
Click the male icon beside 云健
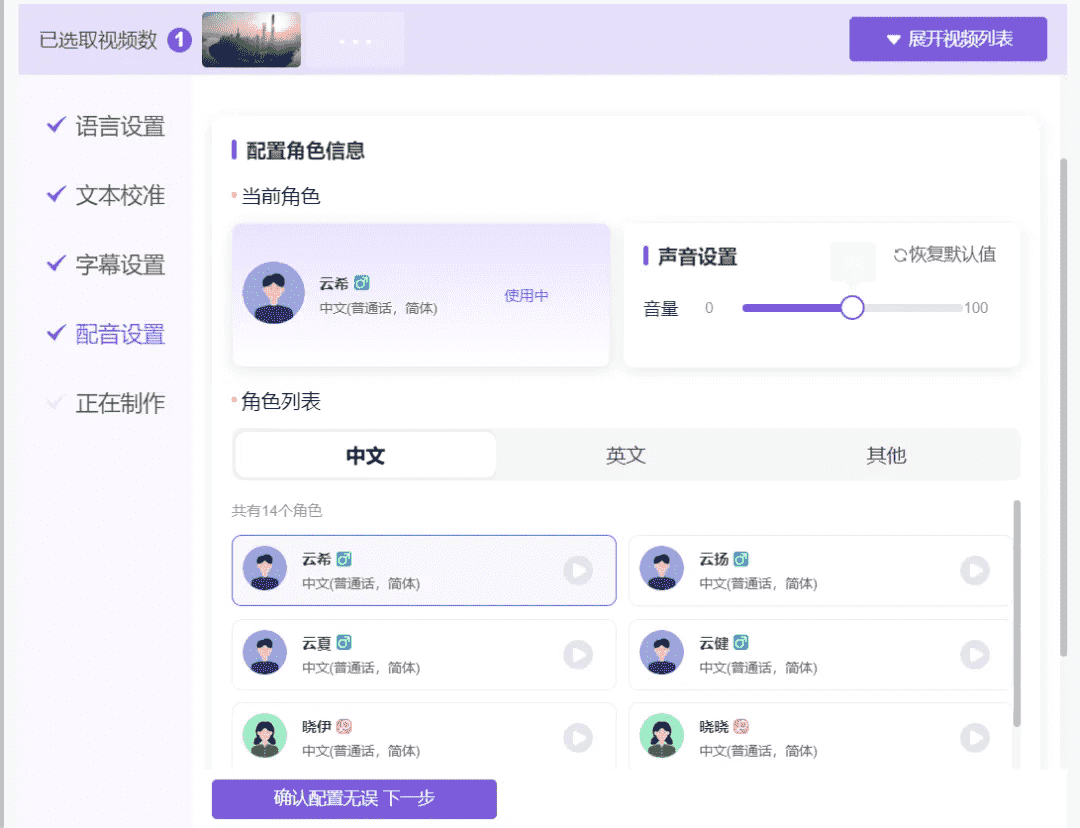point(741,643)
